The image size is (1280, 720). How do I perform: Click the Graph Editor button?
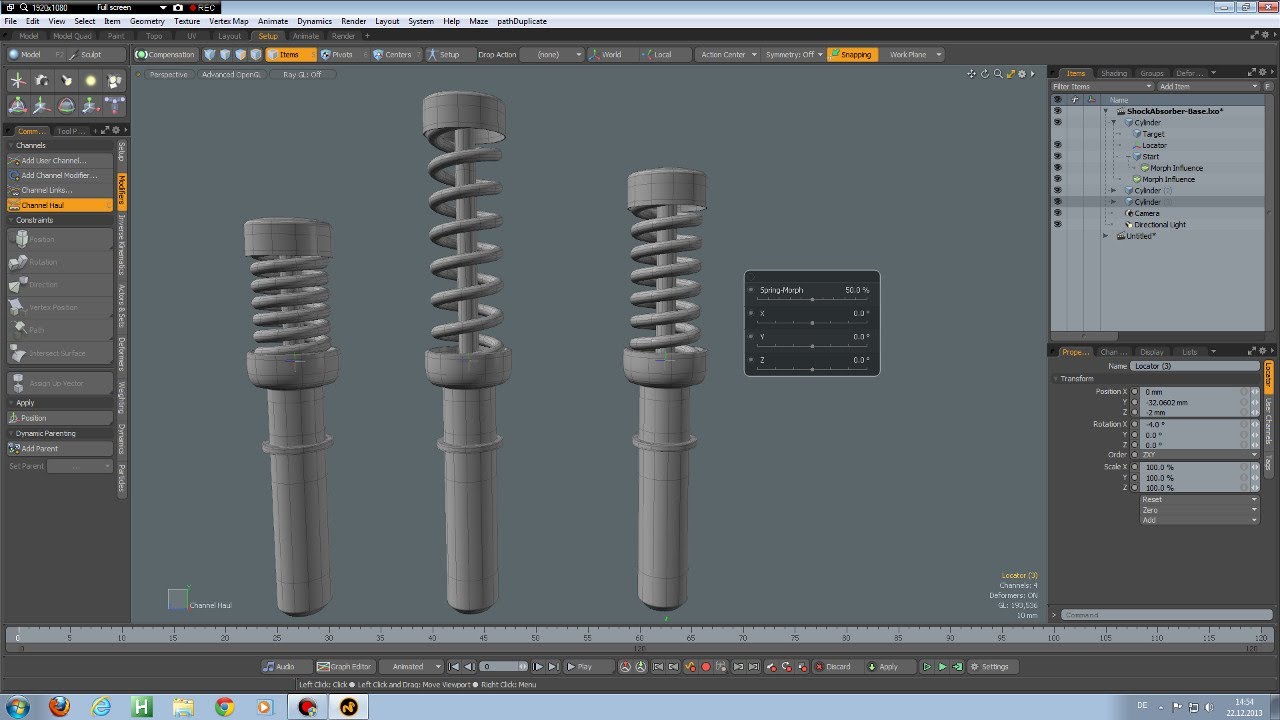click(x=344, y=666)
